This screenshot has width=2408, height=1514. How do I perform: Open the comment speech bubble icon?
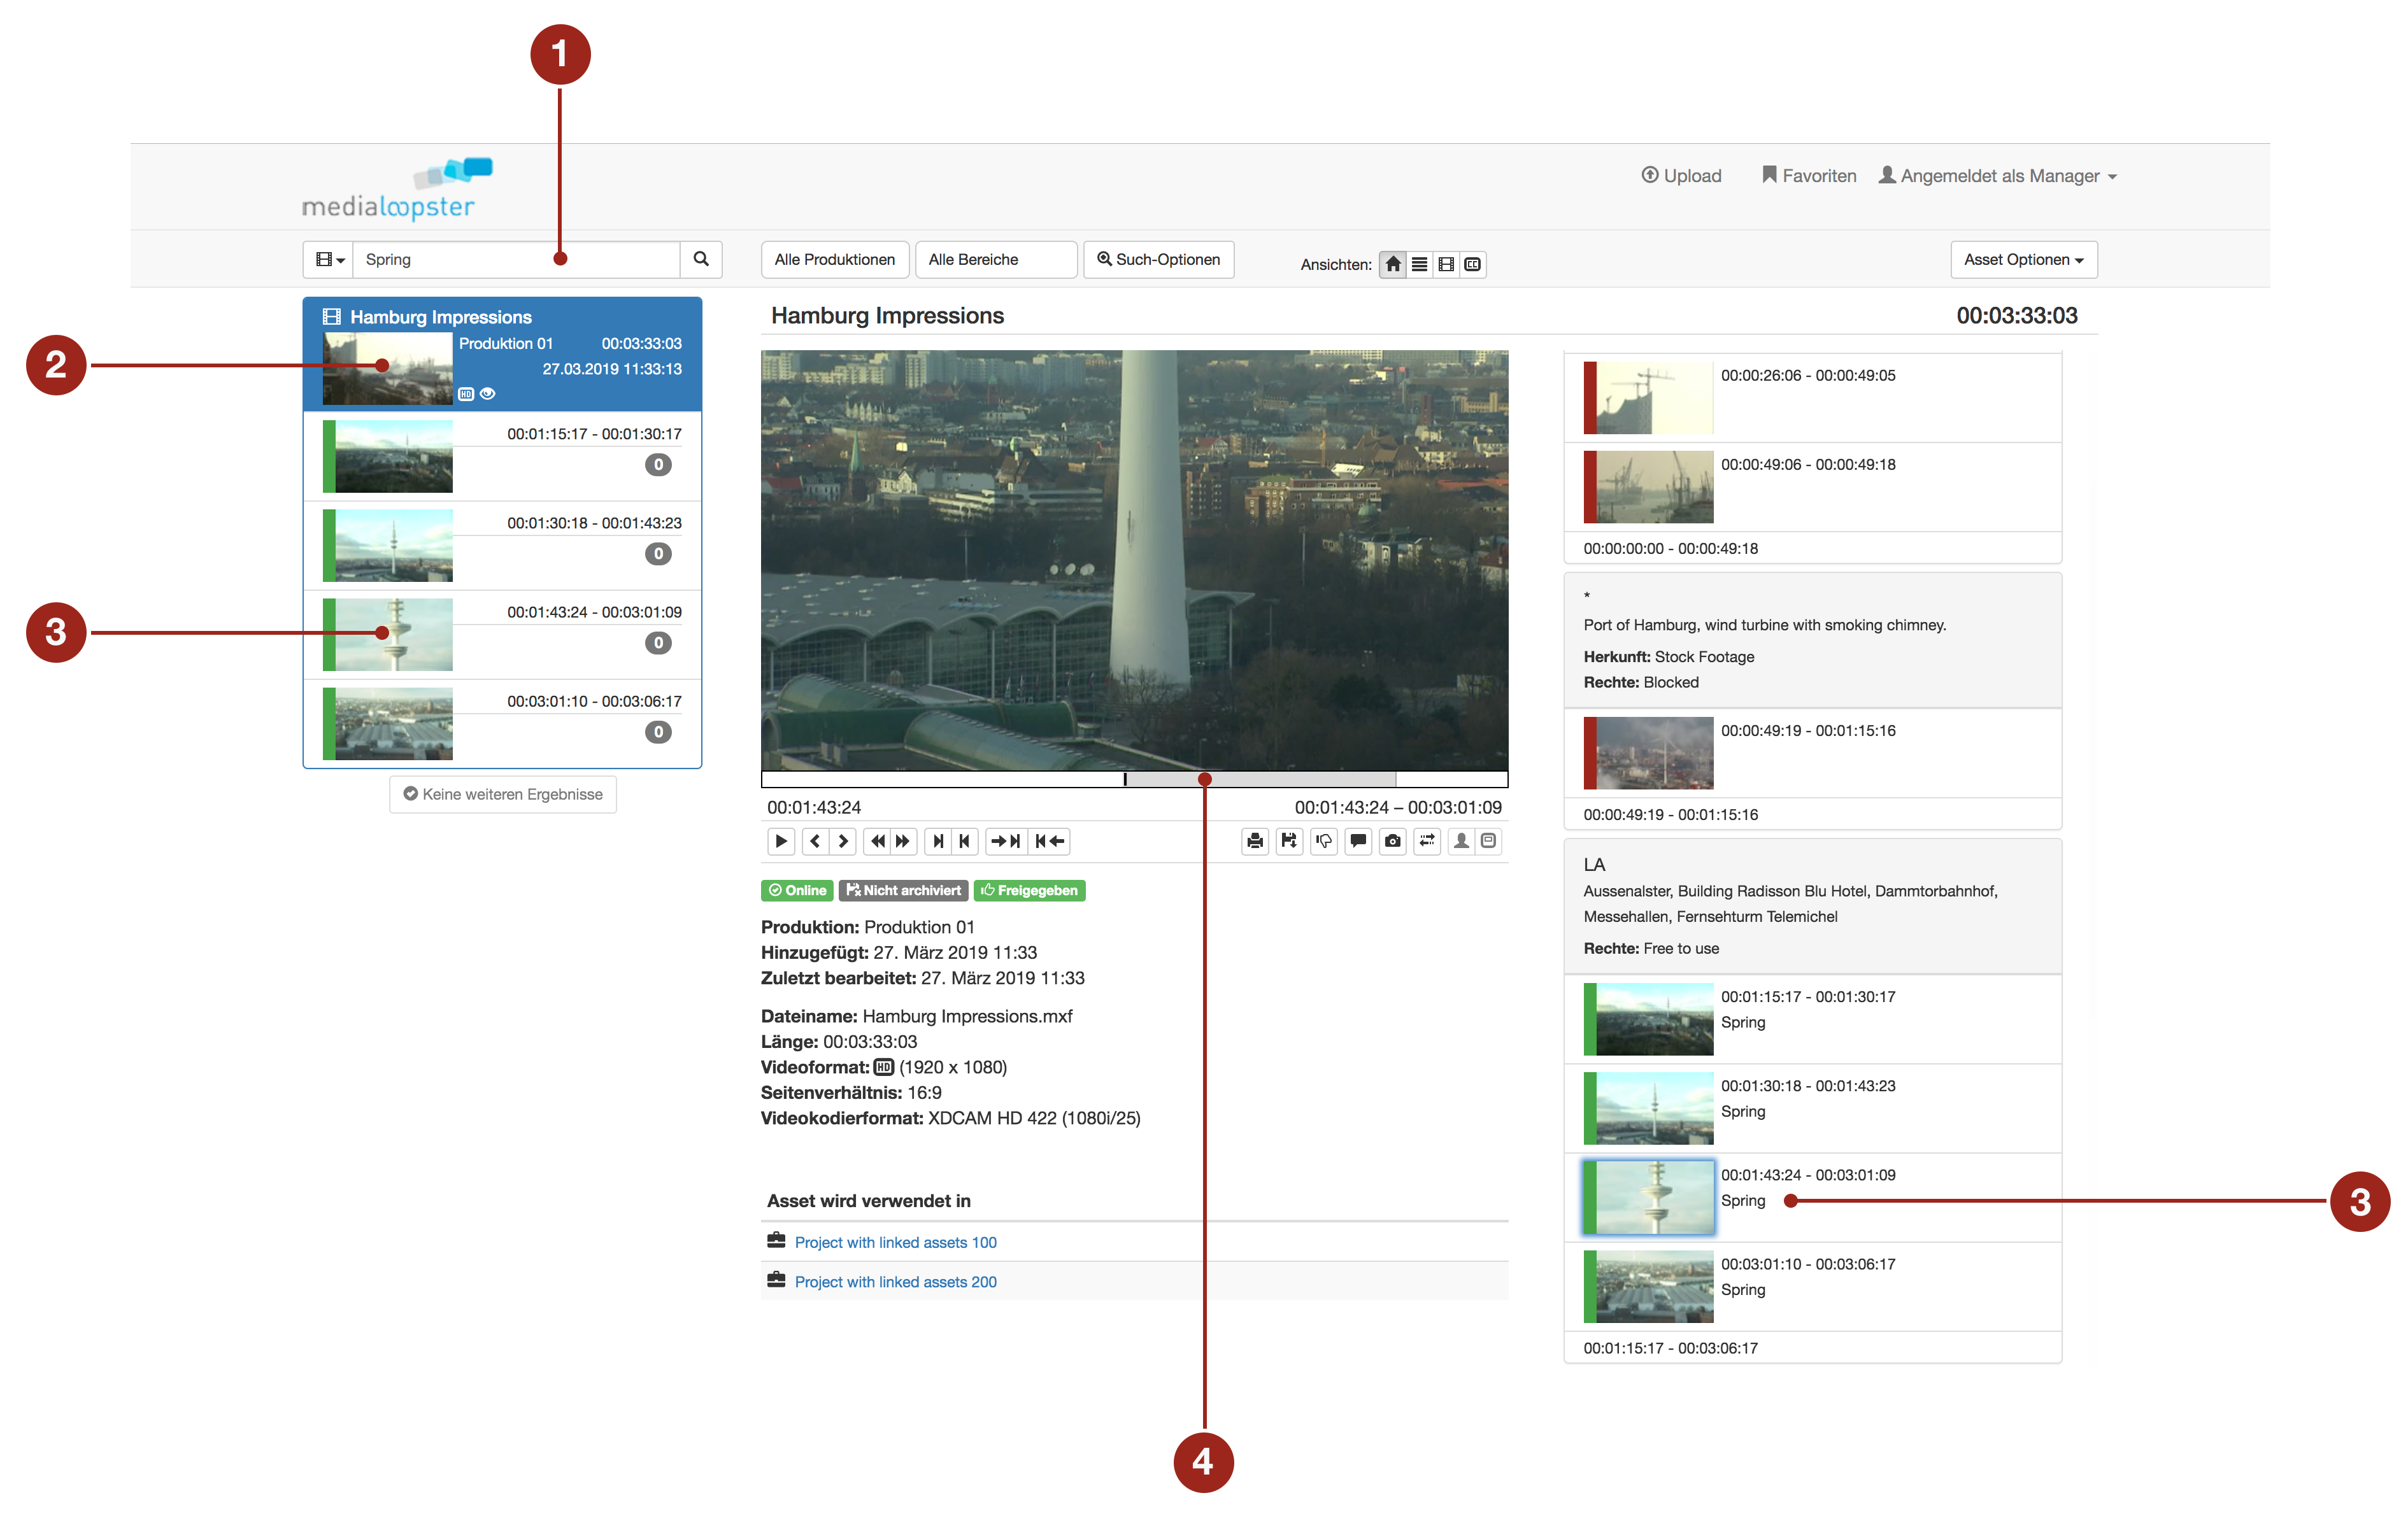click(1358, 841)
